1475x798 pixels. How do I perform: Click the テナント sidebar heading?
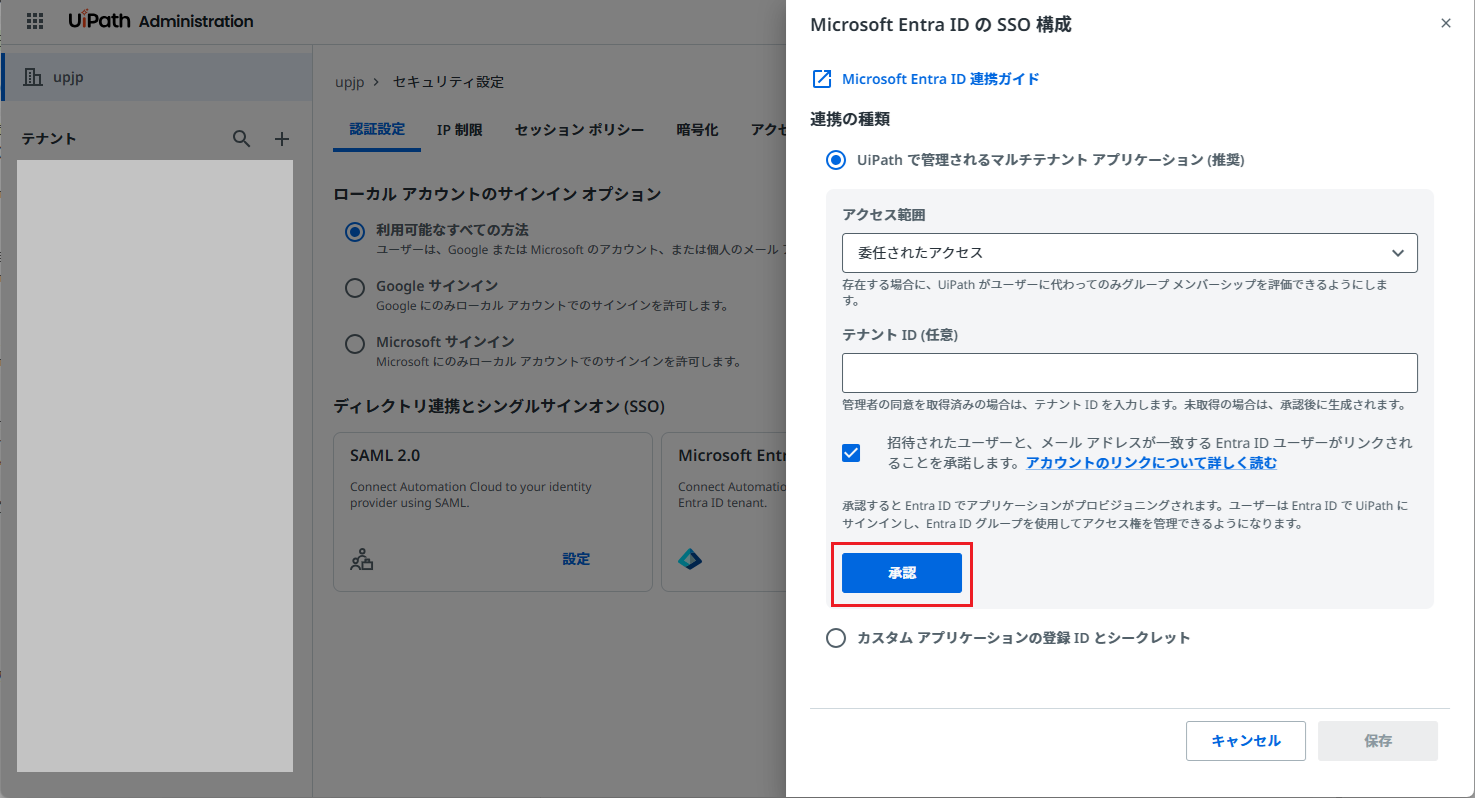[49, 139]
